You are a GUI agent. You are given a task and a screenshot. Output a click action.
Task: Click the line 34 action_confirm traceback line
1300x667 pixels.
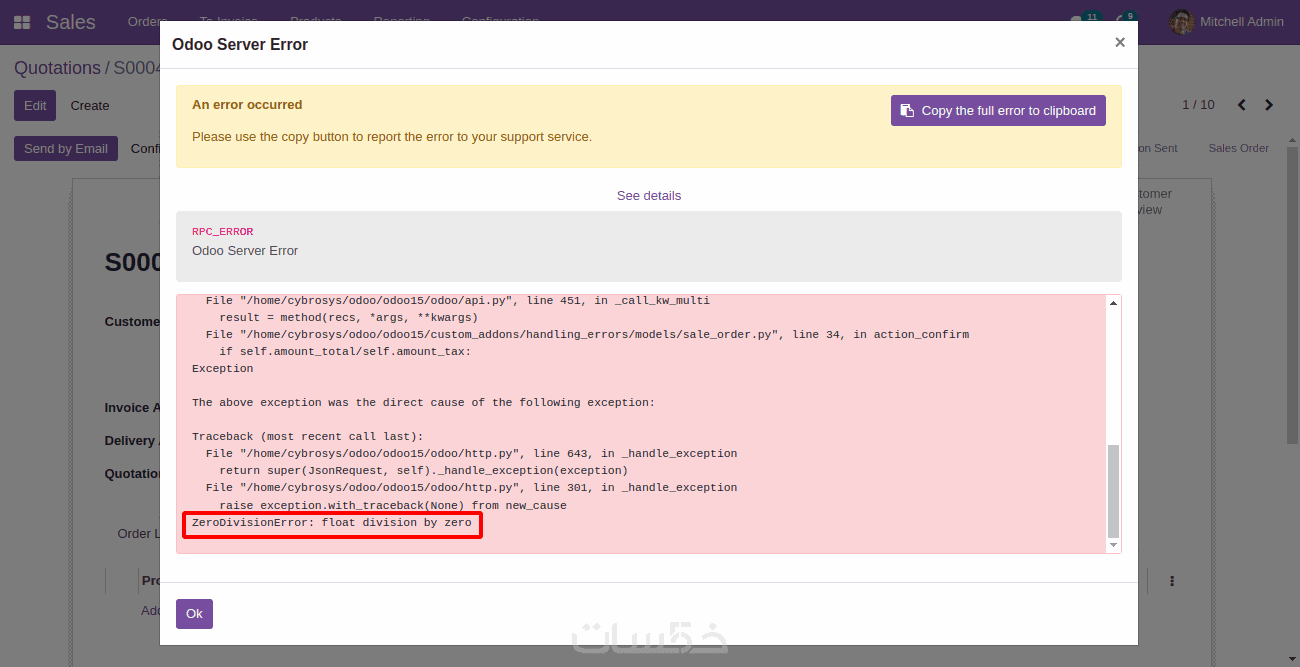[x=587, y=335]
